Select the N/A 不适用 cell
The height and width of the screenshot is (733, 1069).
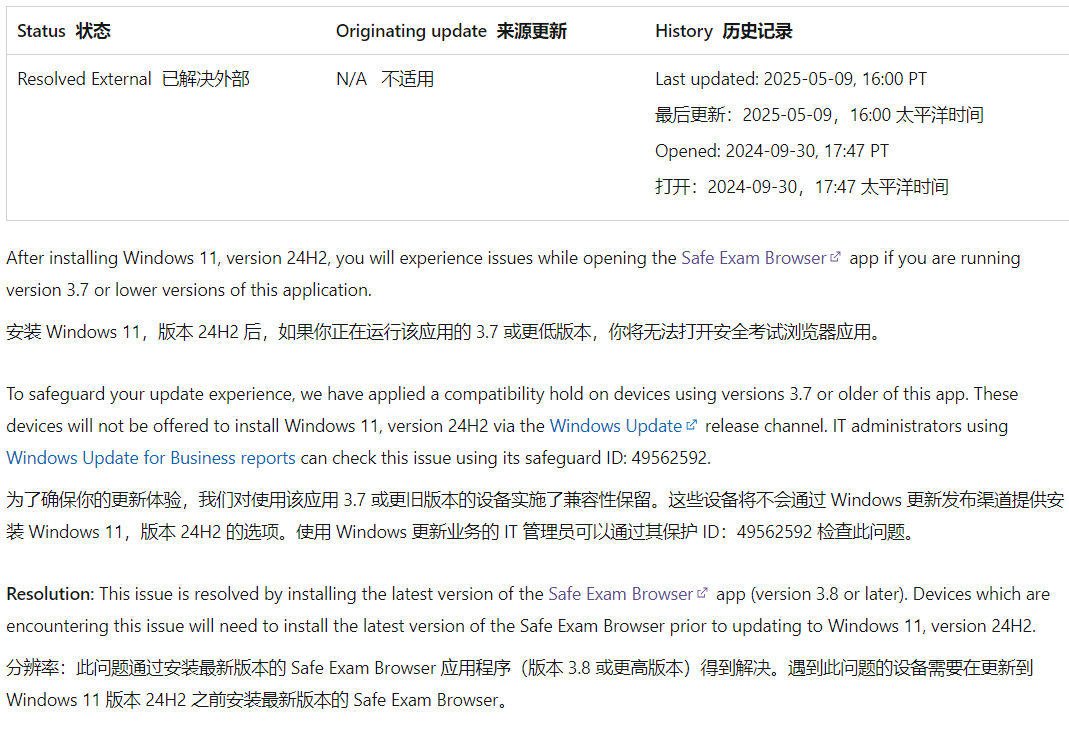pyautogui.click(x=385, y=79)
